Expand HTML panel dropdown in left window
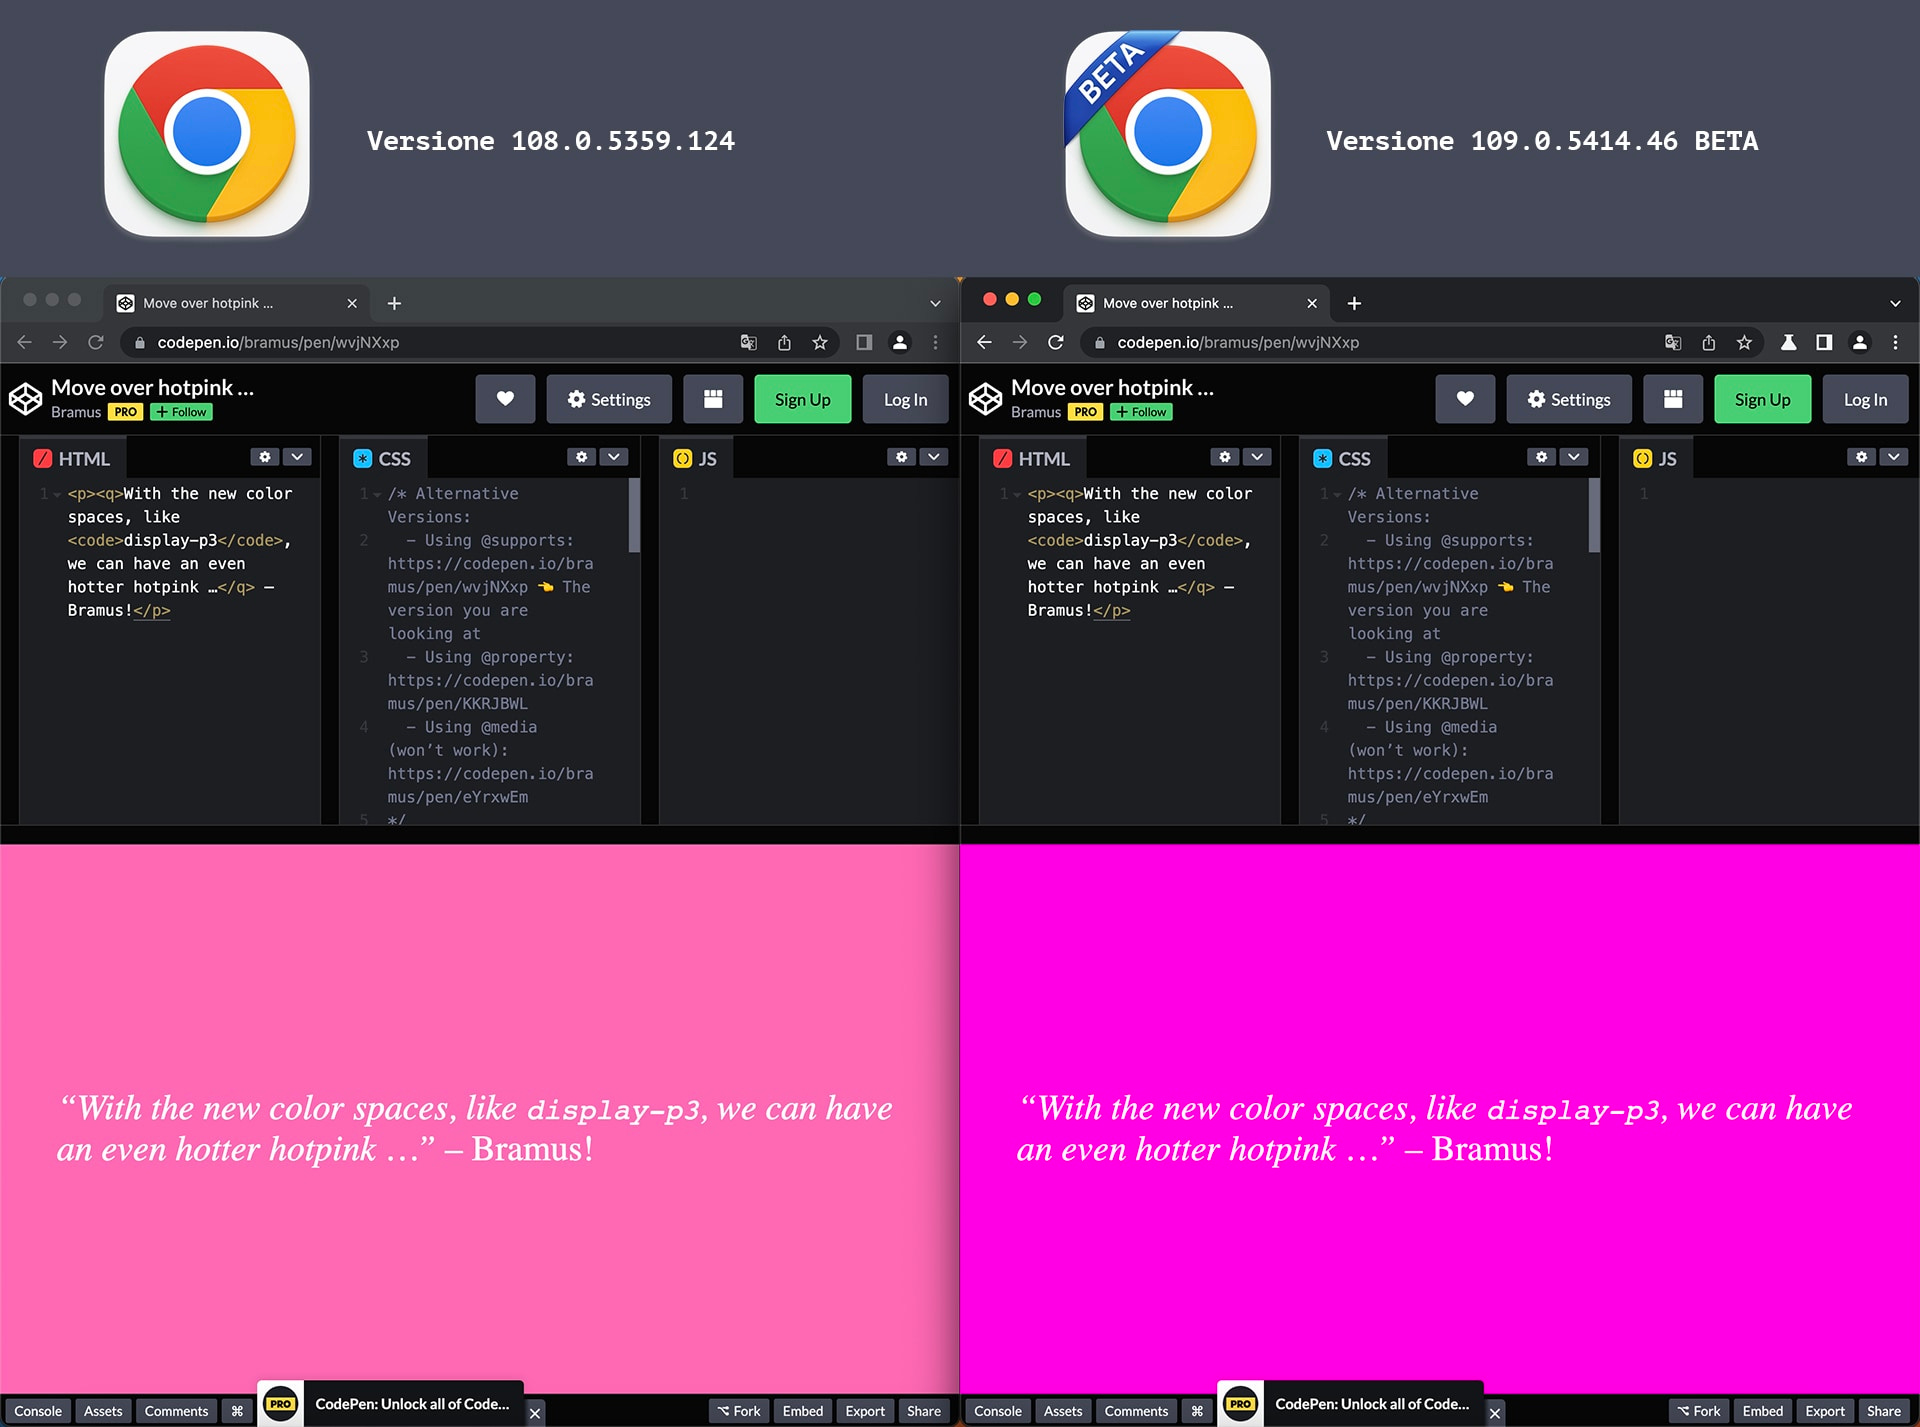 pos(297,457)
